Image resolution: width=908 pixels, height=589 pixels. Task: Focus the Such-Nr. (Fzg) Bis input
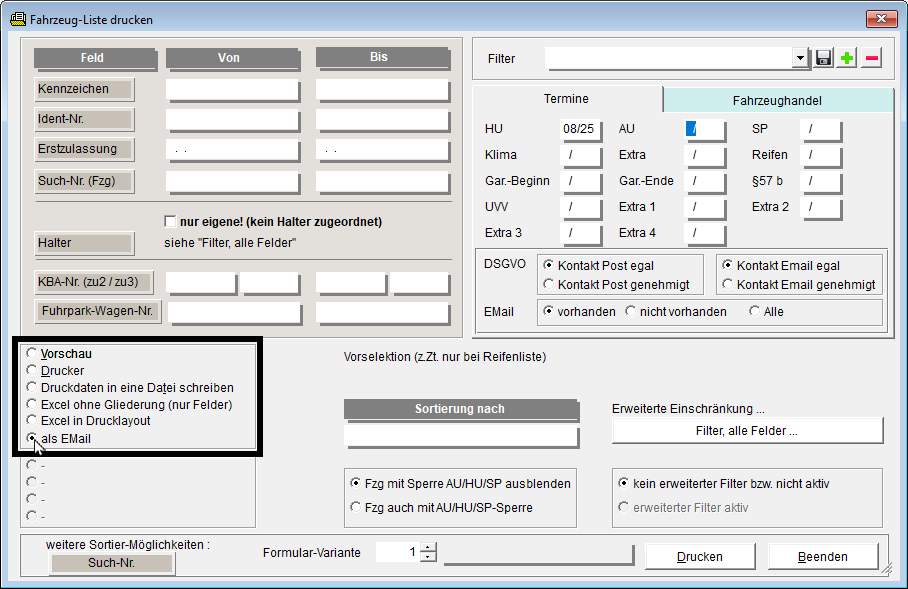(x=382, y=182)
